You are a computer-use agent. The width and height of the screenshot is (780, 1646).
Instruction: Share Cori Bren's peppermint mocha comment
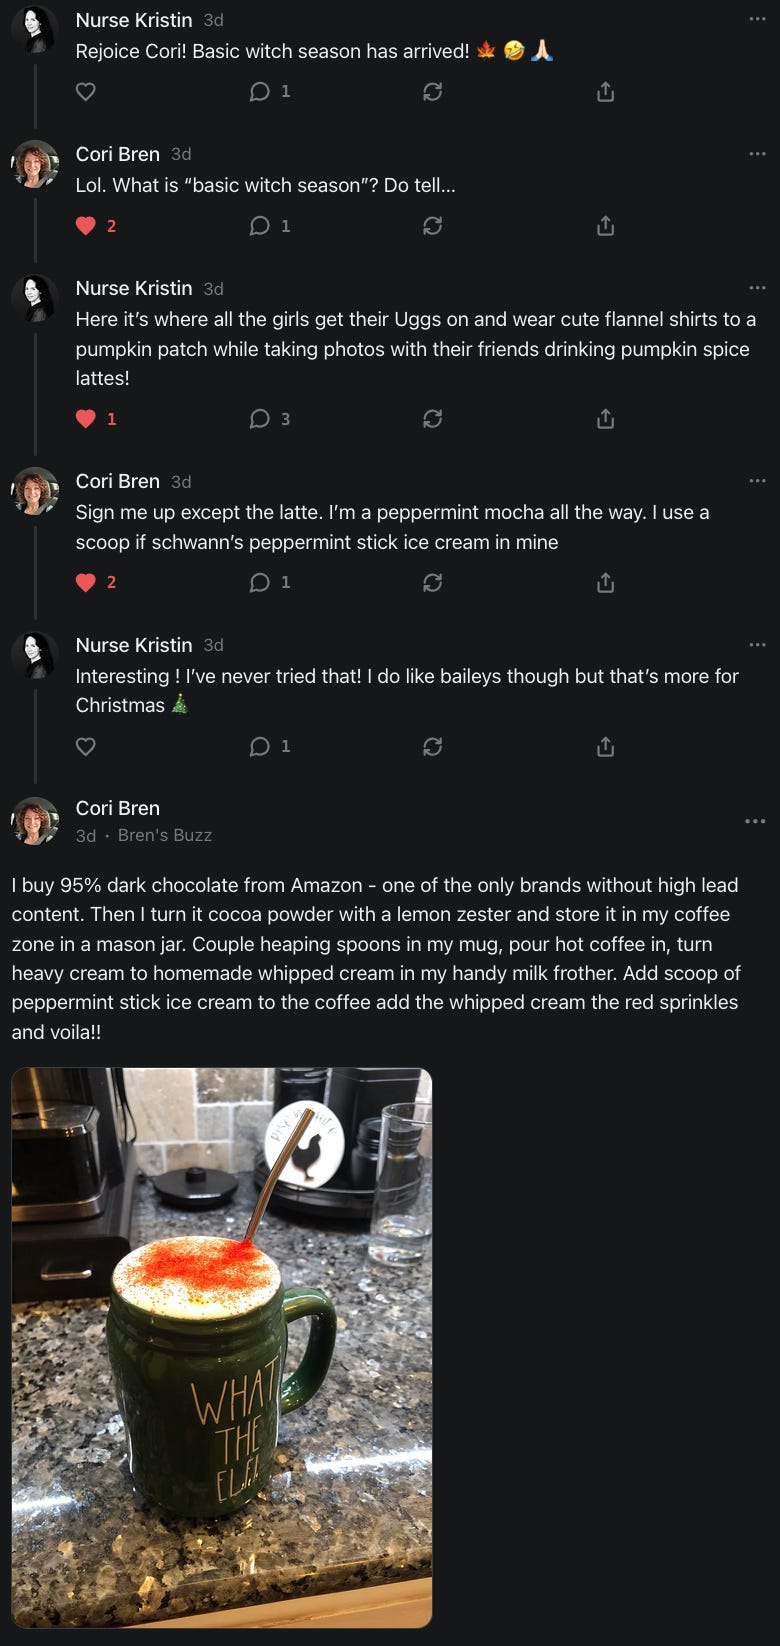click(x=605, y=582)
